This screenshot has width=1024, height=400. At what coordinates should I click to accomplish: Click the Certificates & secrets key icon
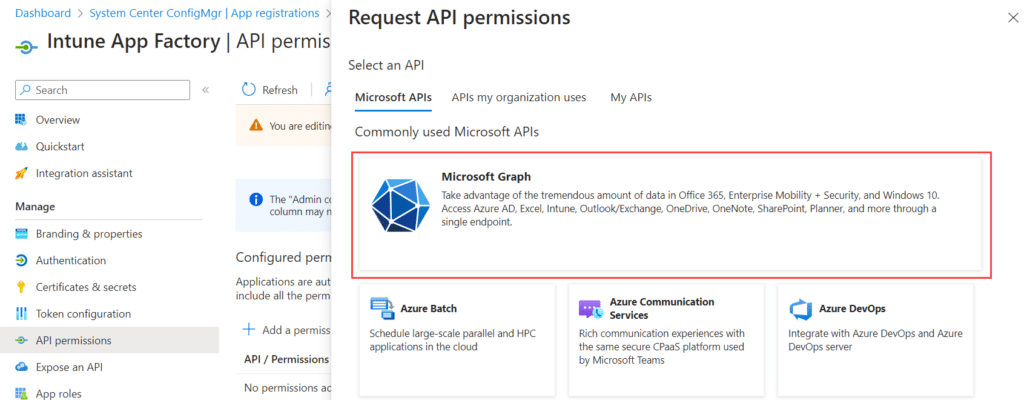[x=22, y=287]
